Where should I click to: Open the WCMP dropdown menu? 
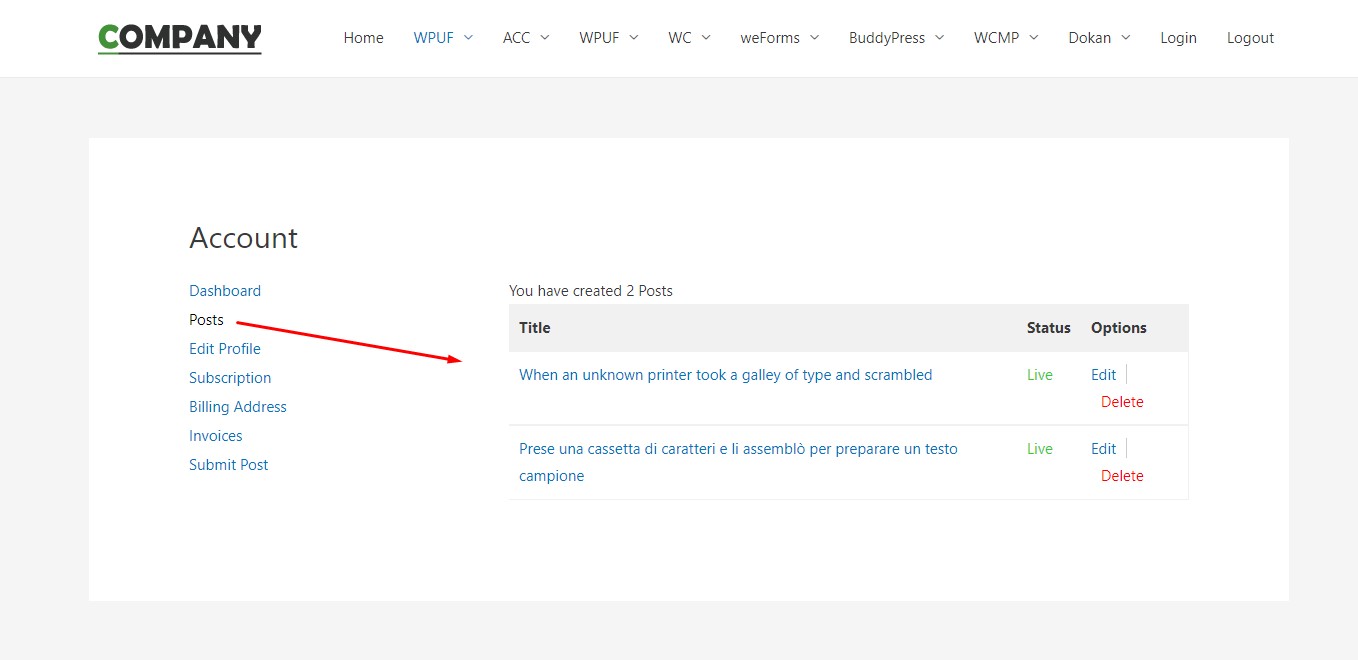pos(1006,38)
